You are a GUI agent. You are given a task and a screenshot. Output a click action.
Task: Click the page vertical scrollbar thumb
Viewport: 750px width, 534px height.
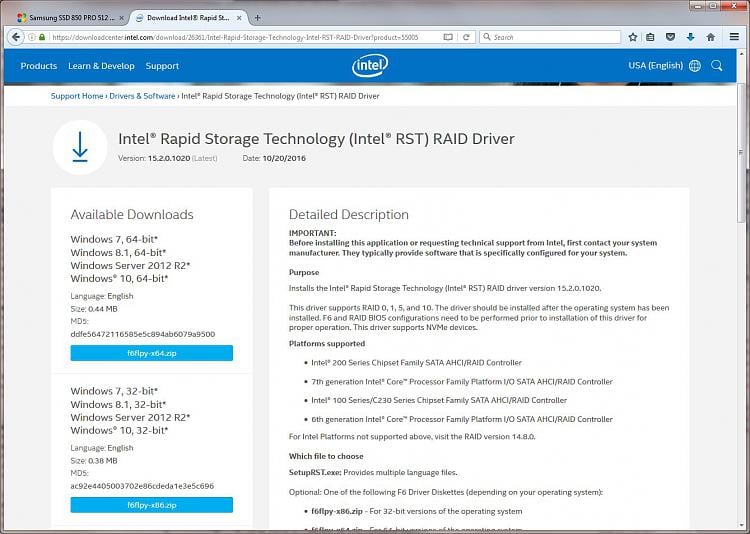[x=742, y=151]
